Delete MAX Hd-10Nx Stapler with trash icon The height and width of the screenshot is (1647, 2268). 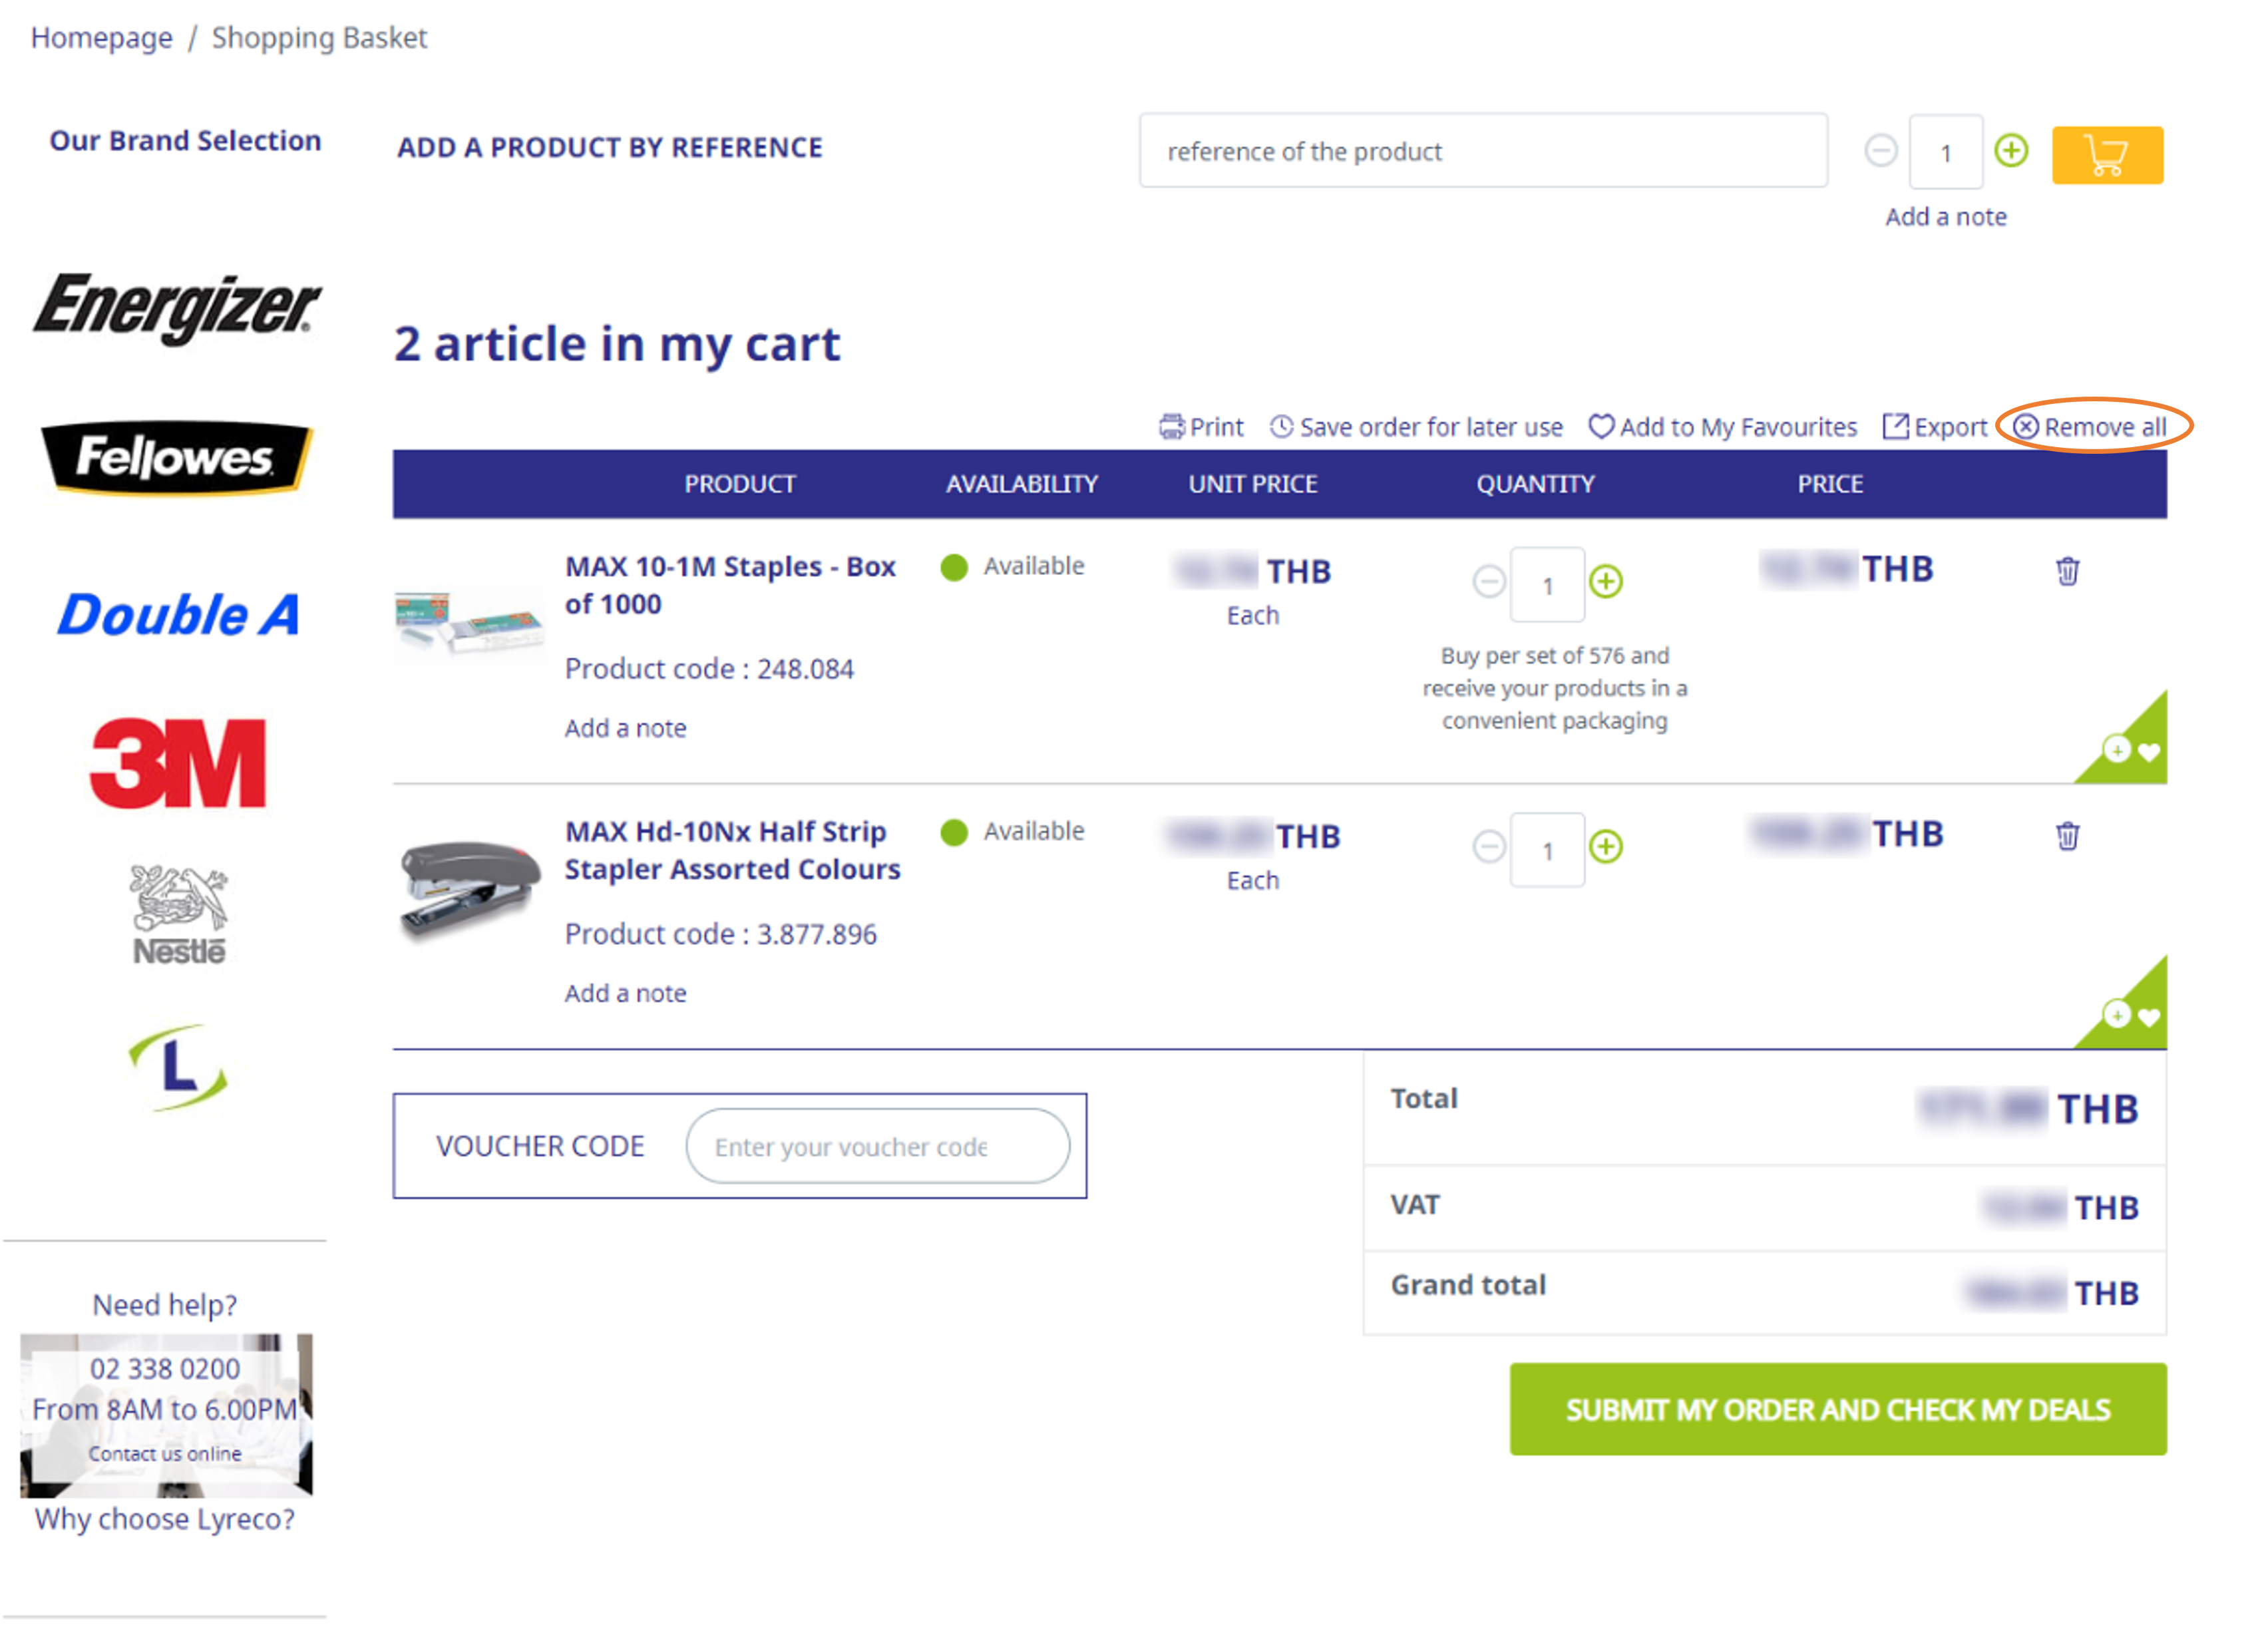coord(2068,836)
